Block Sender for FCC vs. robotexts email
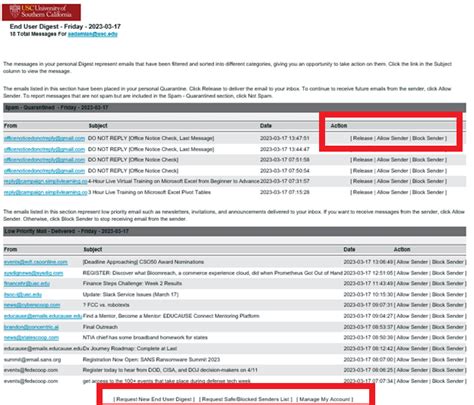474x405 pixels. (448, 305)
